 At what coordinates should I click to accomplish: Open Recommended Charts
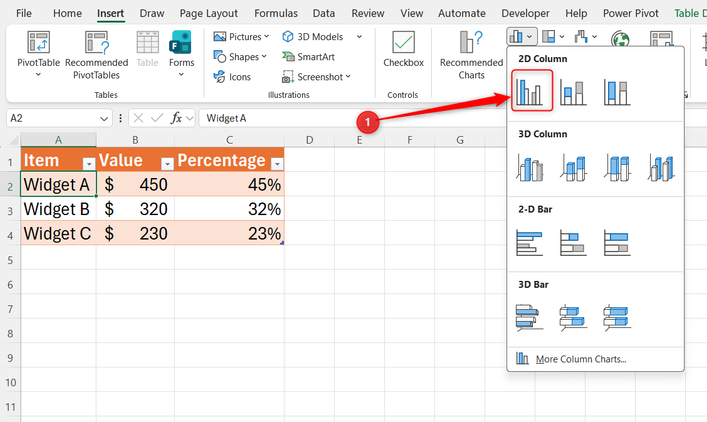coord(471,55)
